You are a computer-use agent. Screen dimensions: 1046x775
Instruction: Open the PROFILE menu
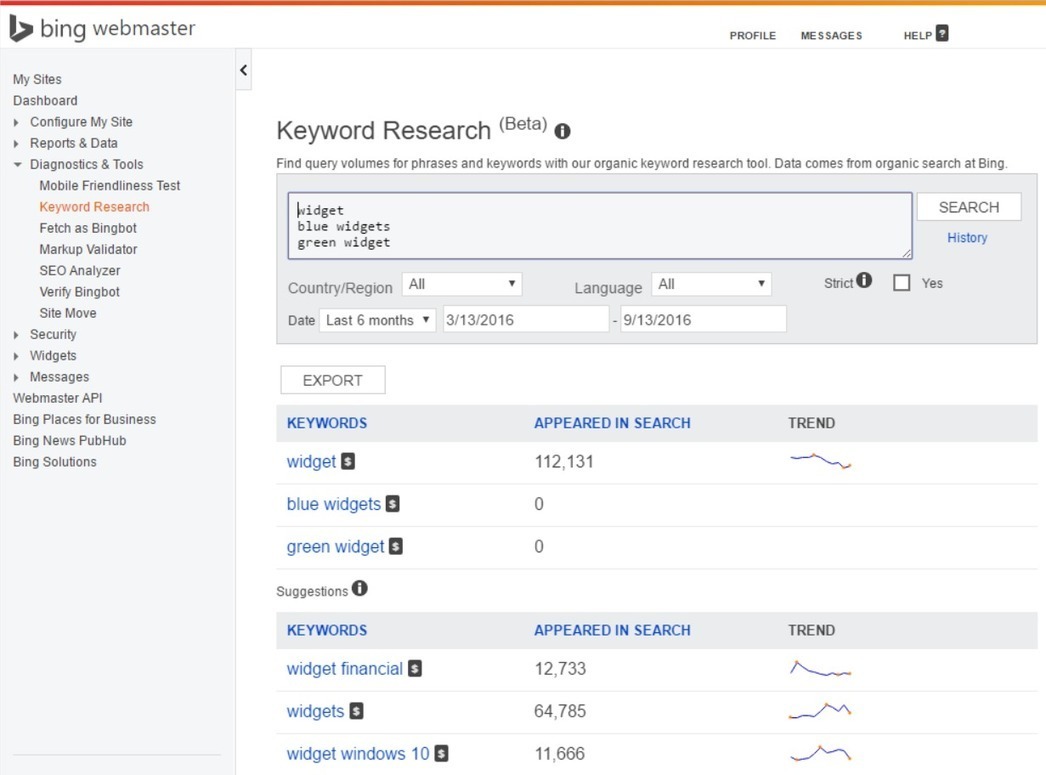click(752, 35)
